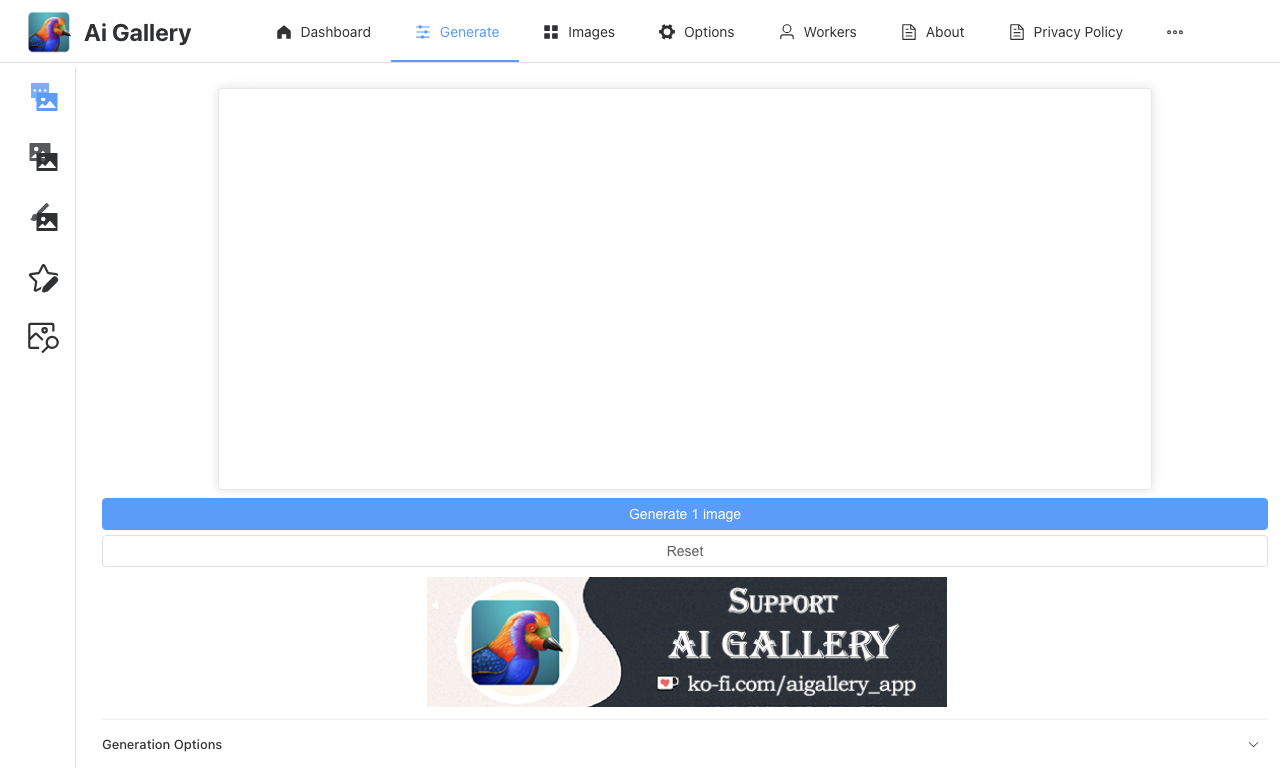Image resolution: width=1280 pixels, height=768 pixels.
Task: Open image search interrogation sidebar tool
Action: [x=44, y=338]
